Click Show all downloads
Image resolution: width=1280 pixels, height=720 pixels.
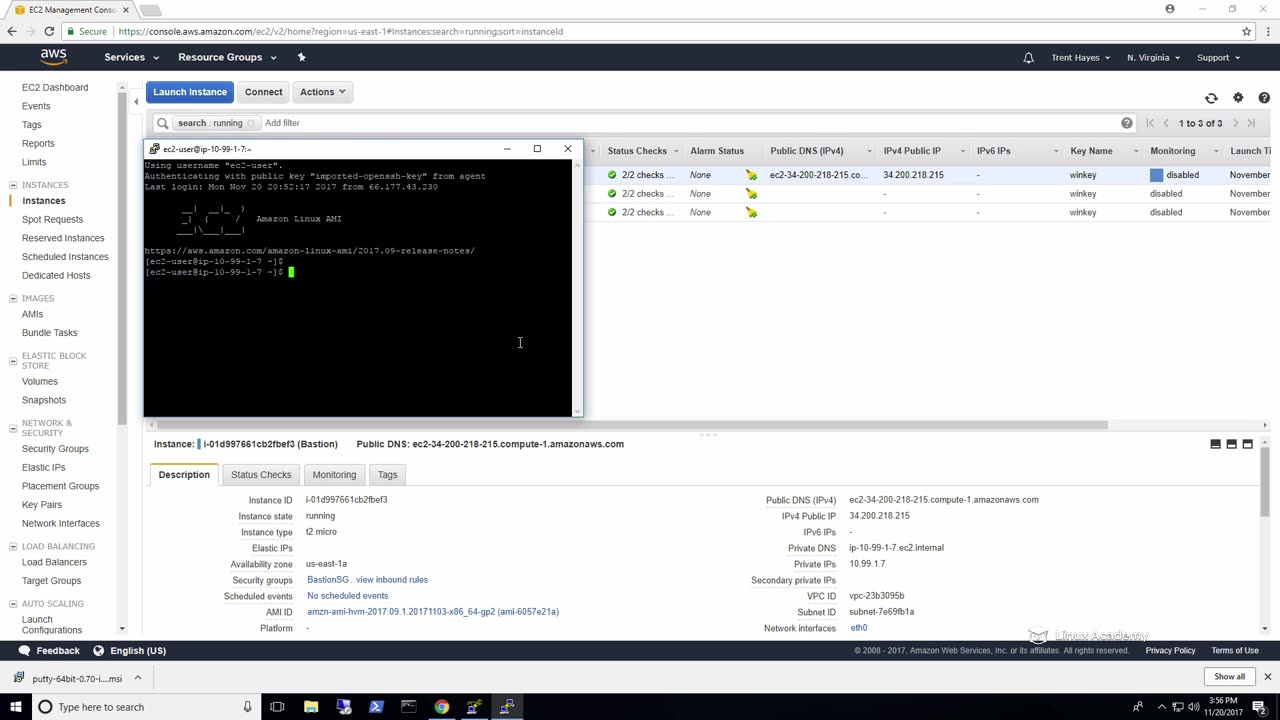tap(1229, 677)
